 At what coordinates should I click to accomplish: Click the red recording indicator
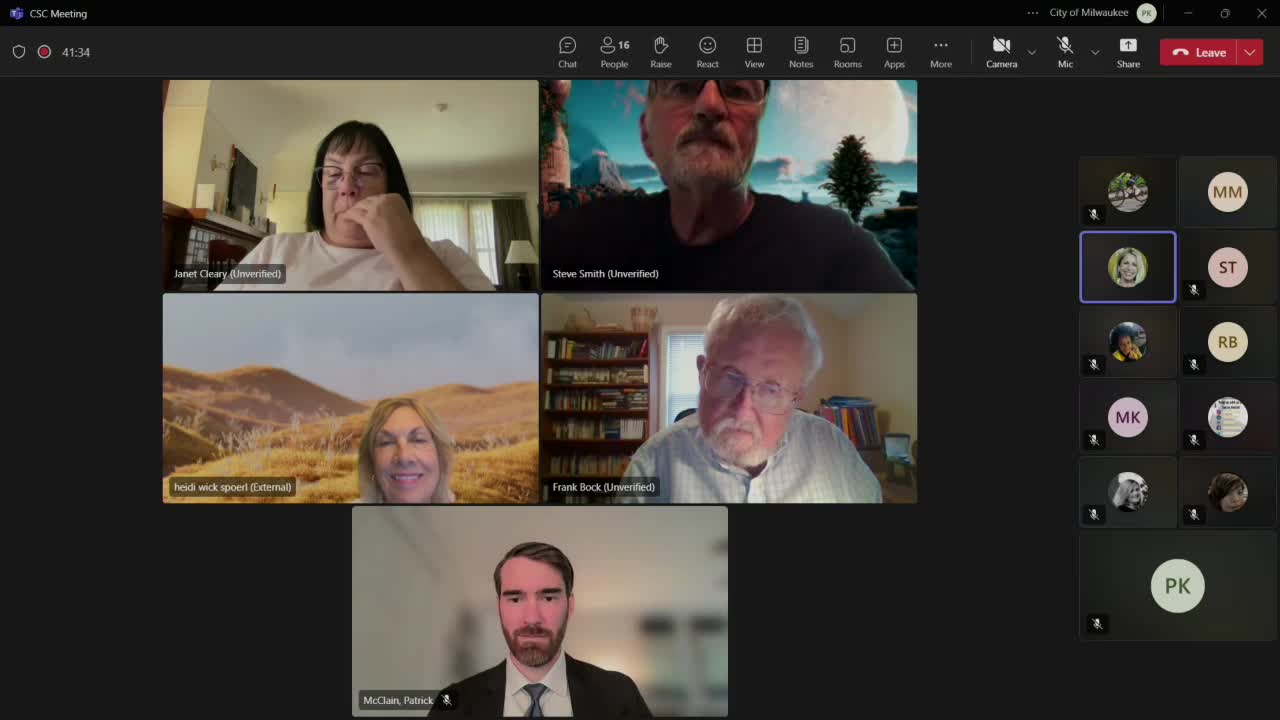(x=44, y=52)
